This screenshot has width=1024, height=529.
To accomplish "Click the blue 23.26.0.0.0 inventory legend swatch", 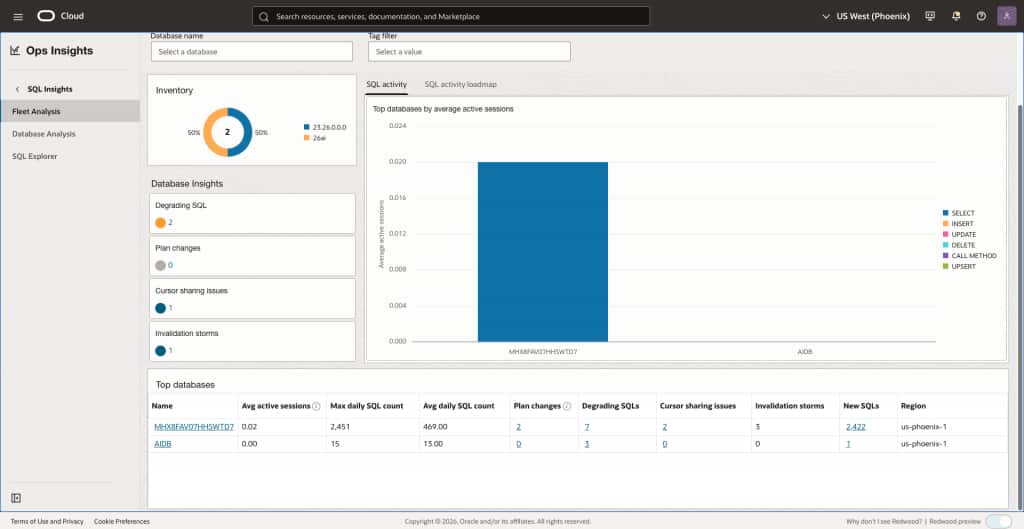I will pos(306,127).
